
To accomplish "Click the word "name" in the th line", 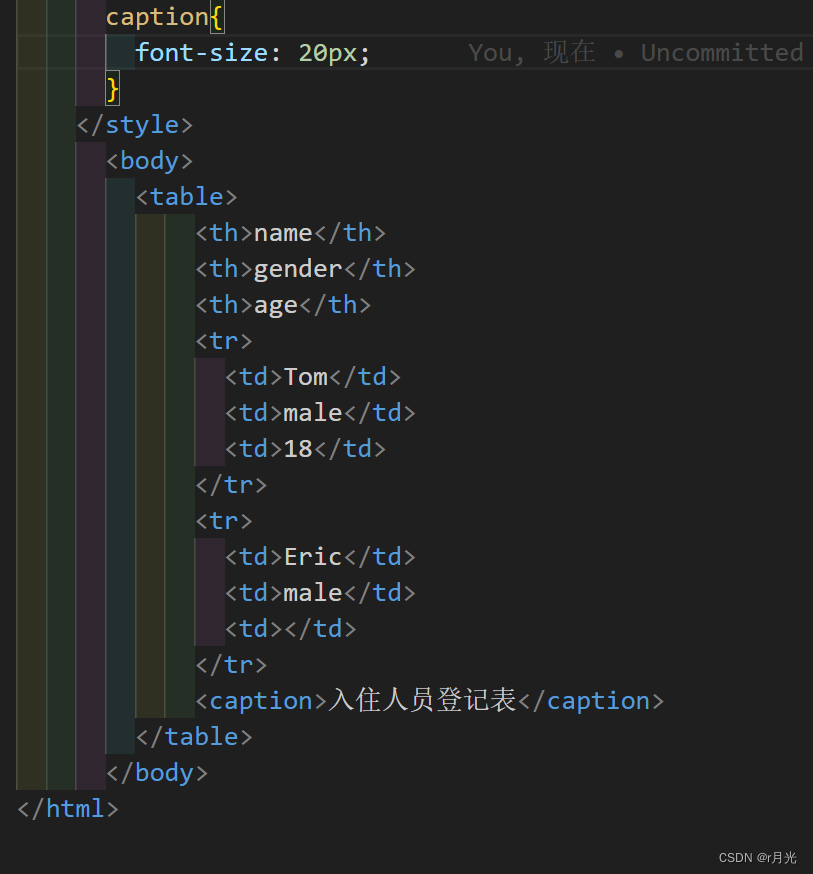I will (x=283, y=233).
